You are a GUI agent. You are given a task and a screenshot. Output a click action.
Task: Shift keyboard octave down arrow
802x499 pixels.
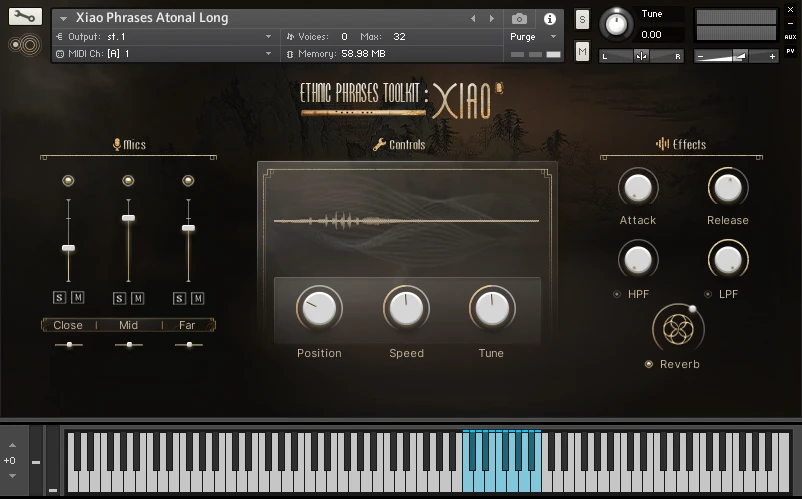pos(13,476)
